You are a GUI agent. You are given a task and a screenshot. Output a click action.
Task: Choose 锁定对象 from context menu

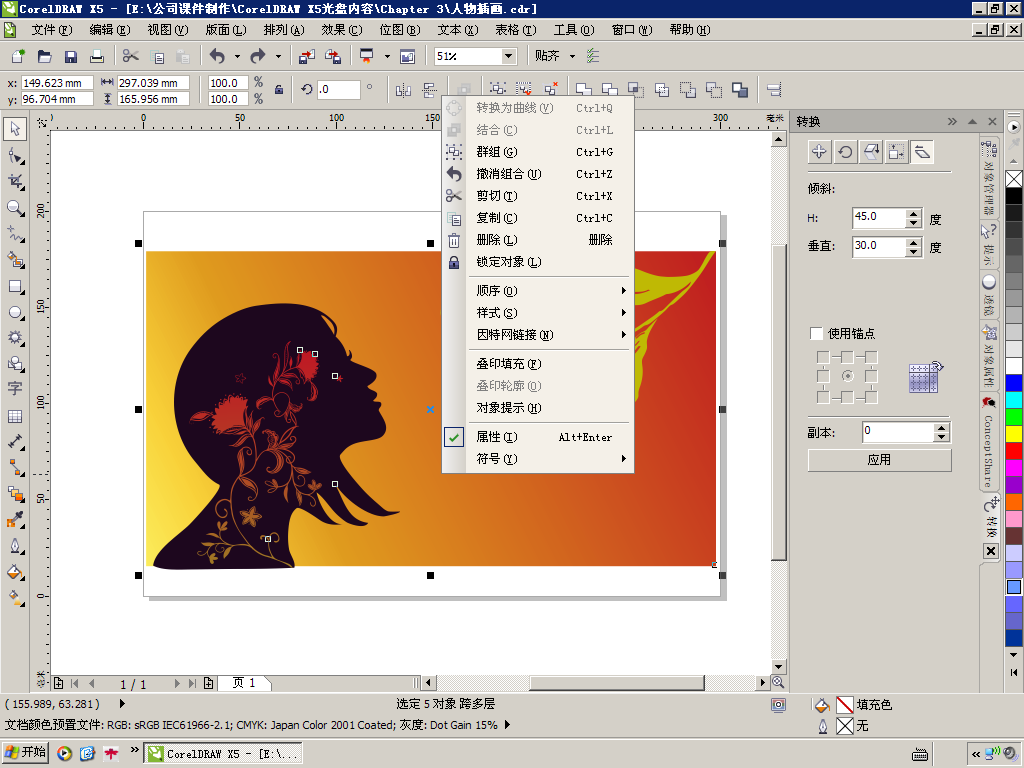coord(538,262)
